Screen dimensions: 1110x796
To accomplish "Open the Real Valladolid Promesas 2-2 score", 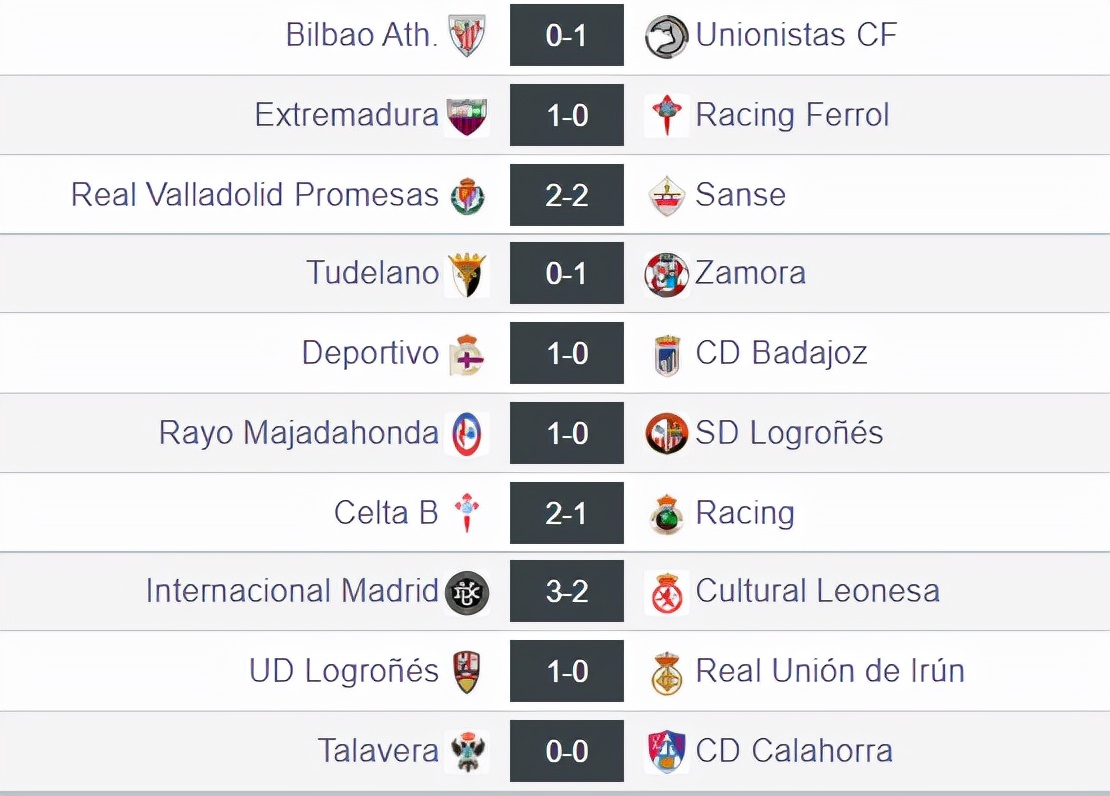I will [x=567, y=195].
